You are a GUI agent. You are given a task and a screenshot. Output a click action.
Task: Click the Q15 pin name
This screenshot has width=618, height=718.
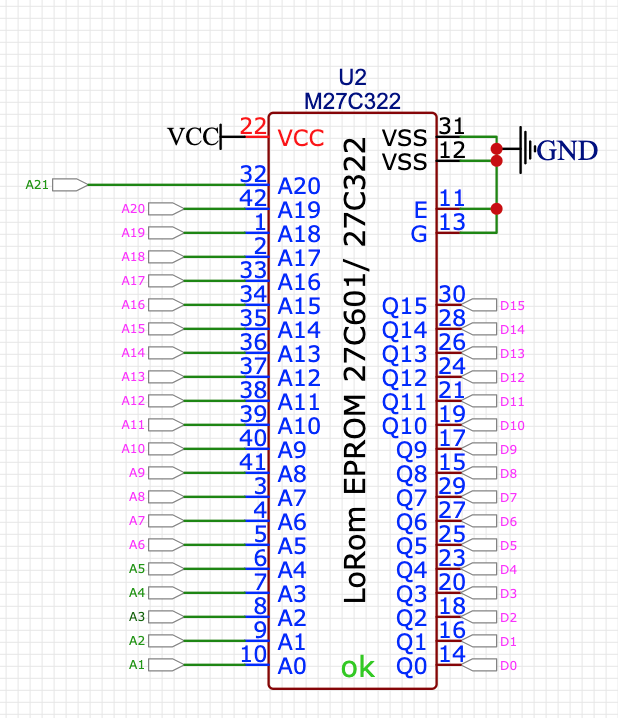(405, 306)
